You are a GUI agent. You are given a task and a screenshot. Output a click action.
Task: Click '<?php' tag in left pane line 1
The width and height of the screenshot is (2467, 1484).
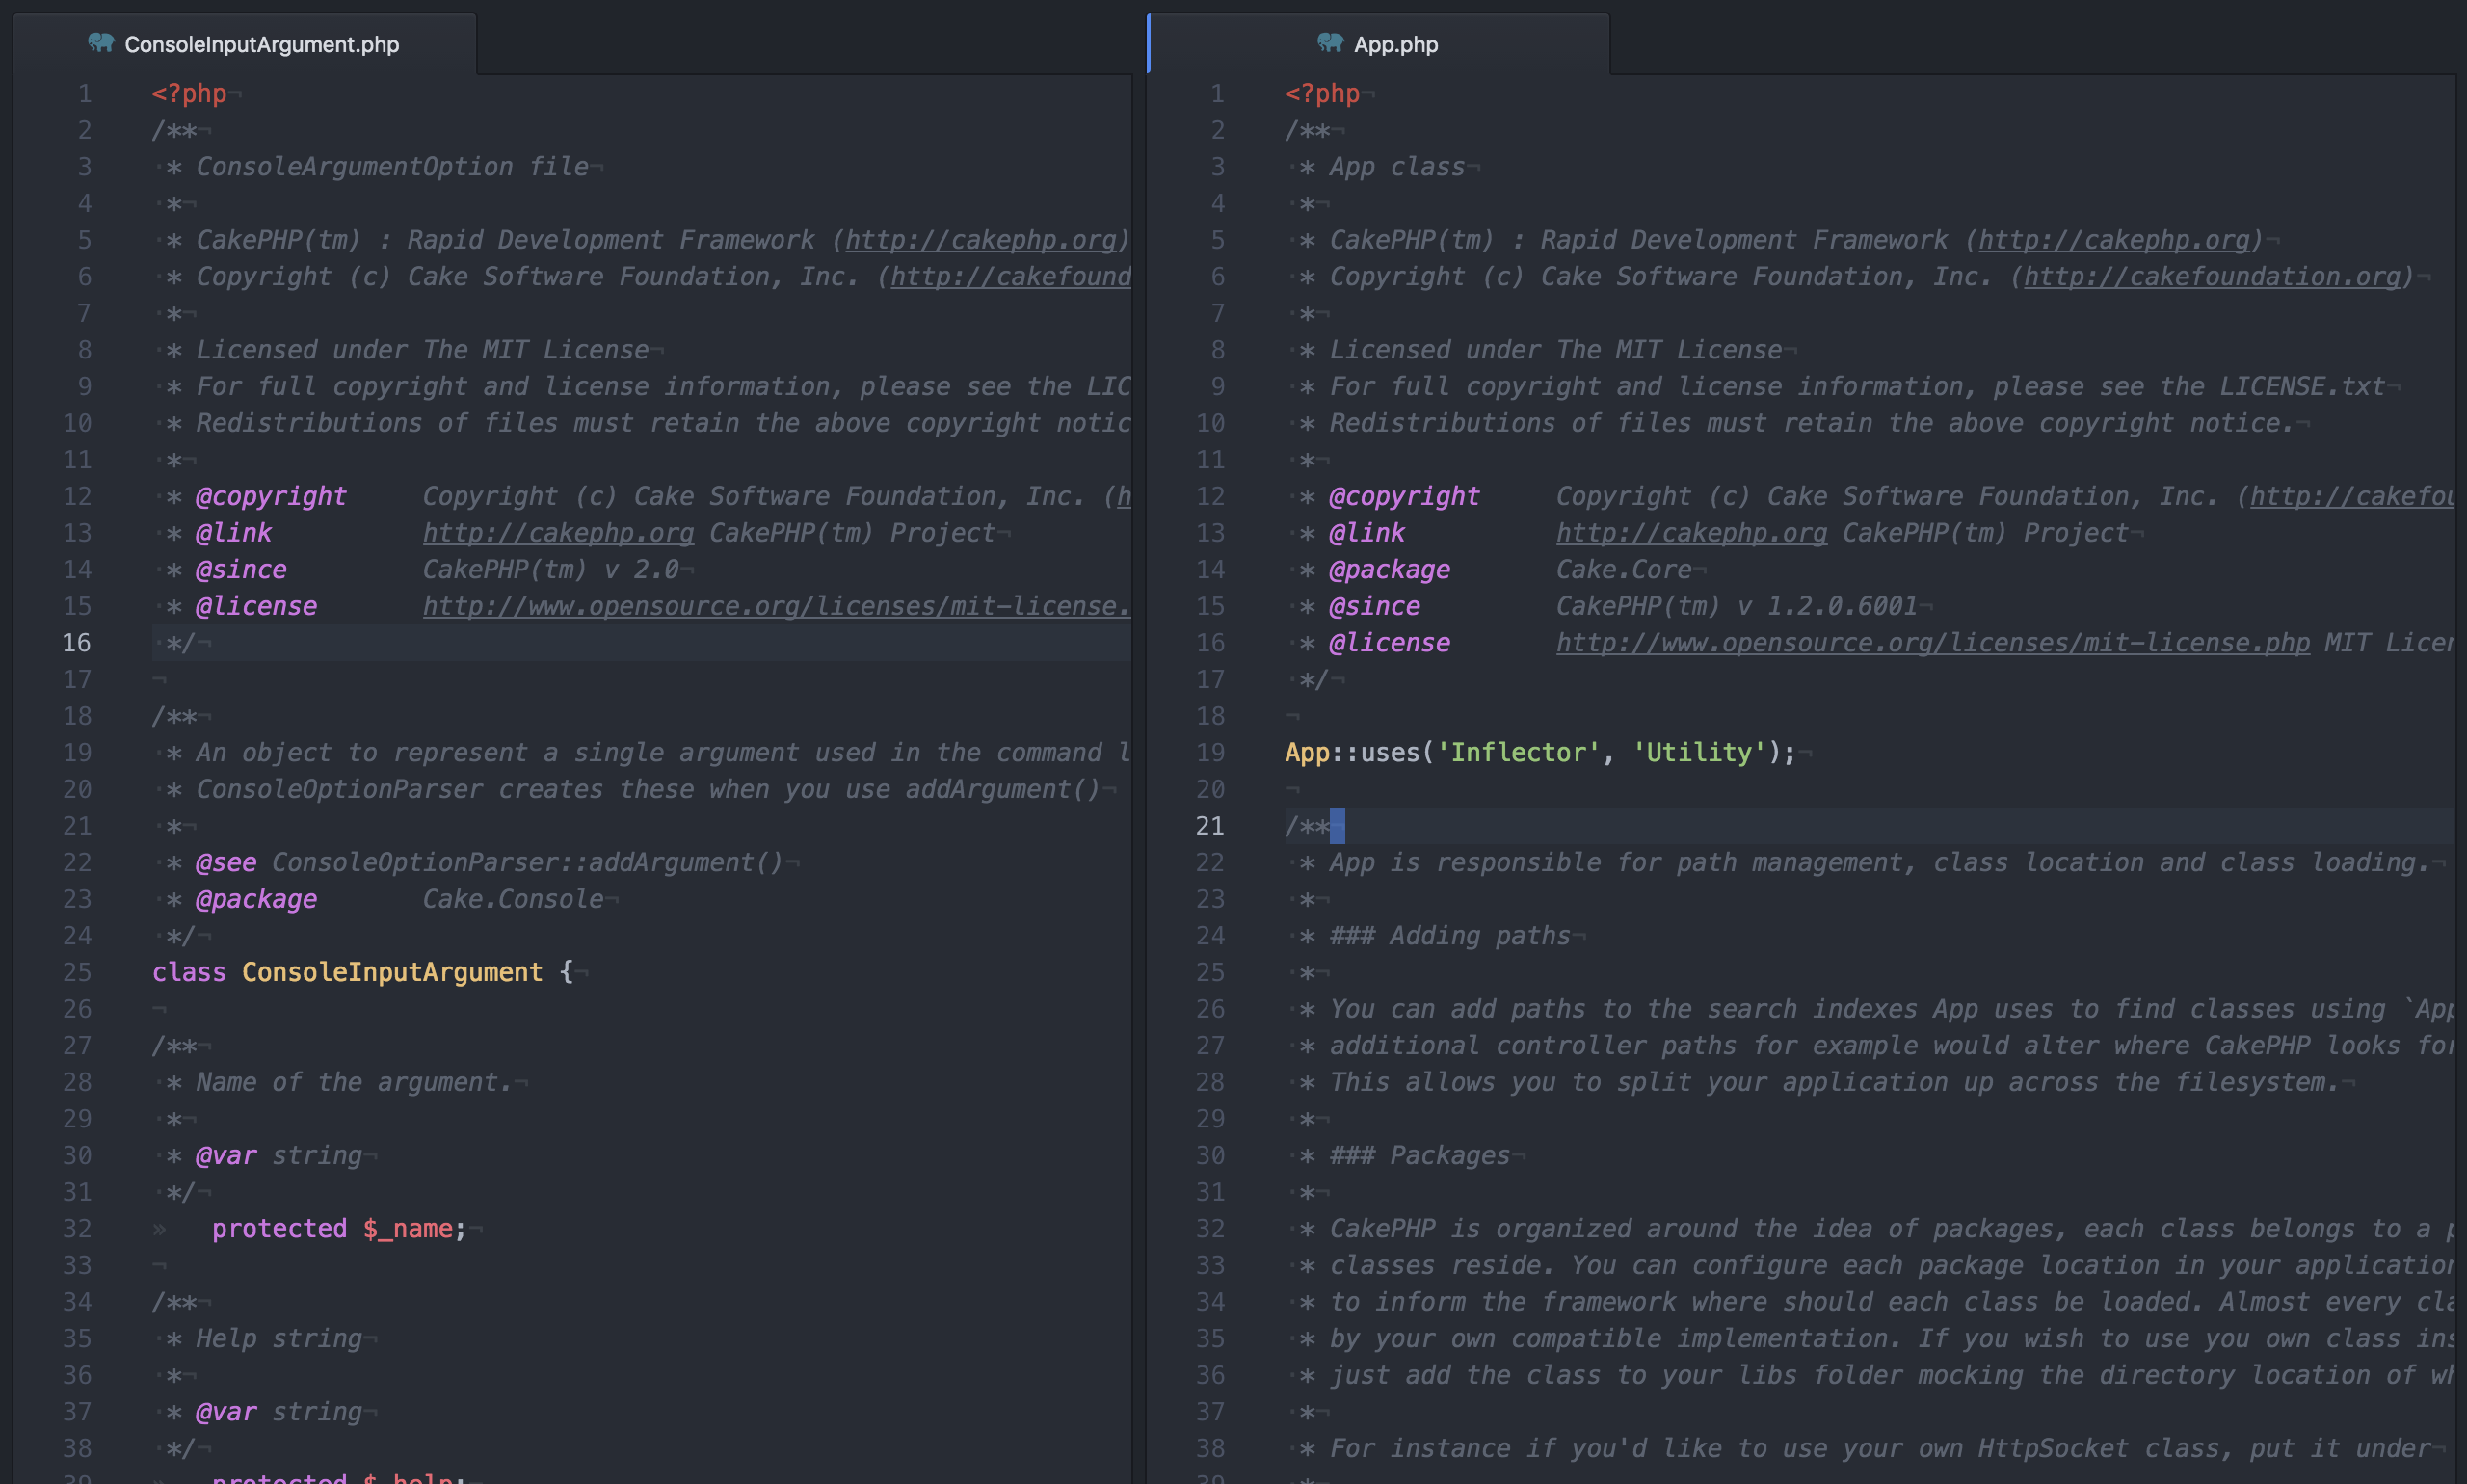189,94
